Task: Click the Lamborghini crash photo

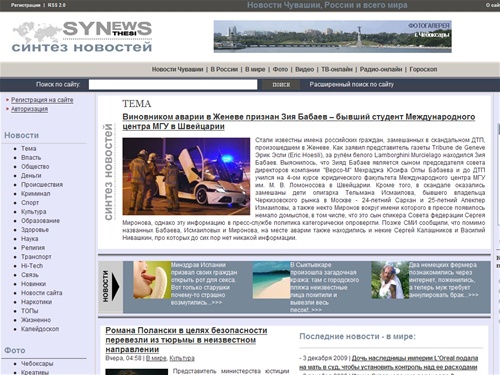Action: [186, 176]
